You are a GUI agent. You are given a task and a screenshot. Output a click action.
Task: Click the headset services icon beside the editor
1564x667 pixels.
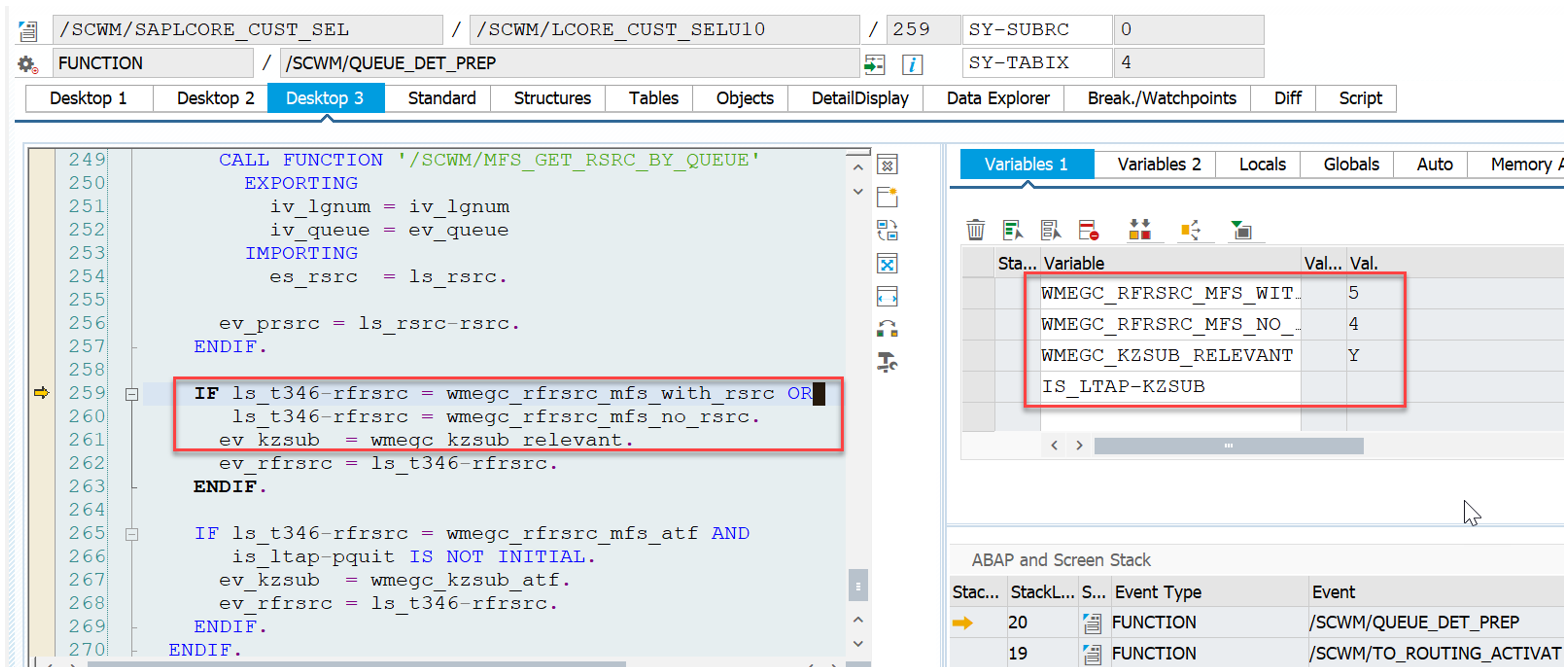[x=886, y=329]
